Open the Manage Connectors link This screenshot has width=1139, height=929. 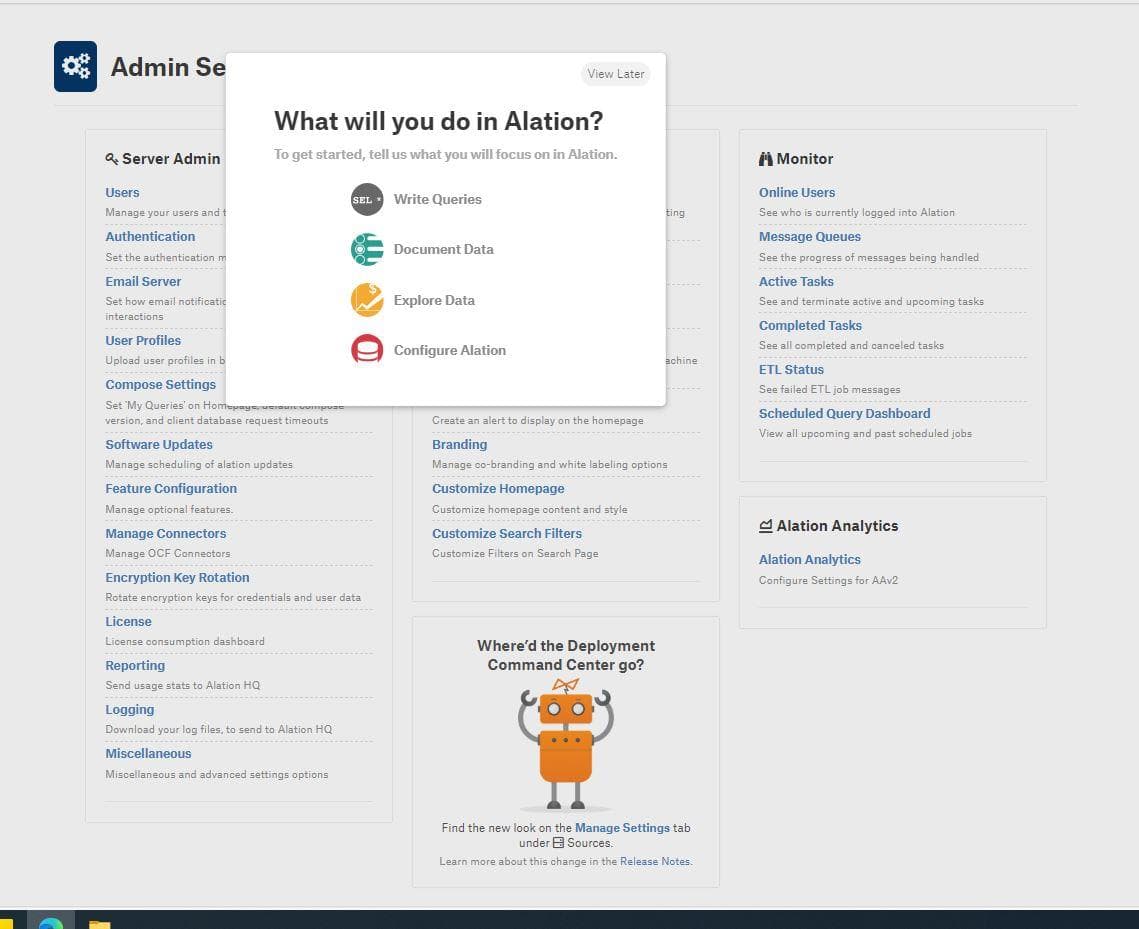(166, 533)
